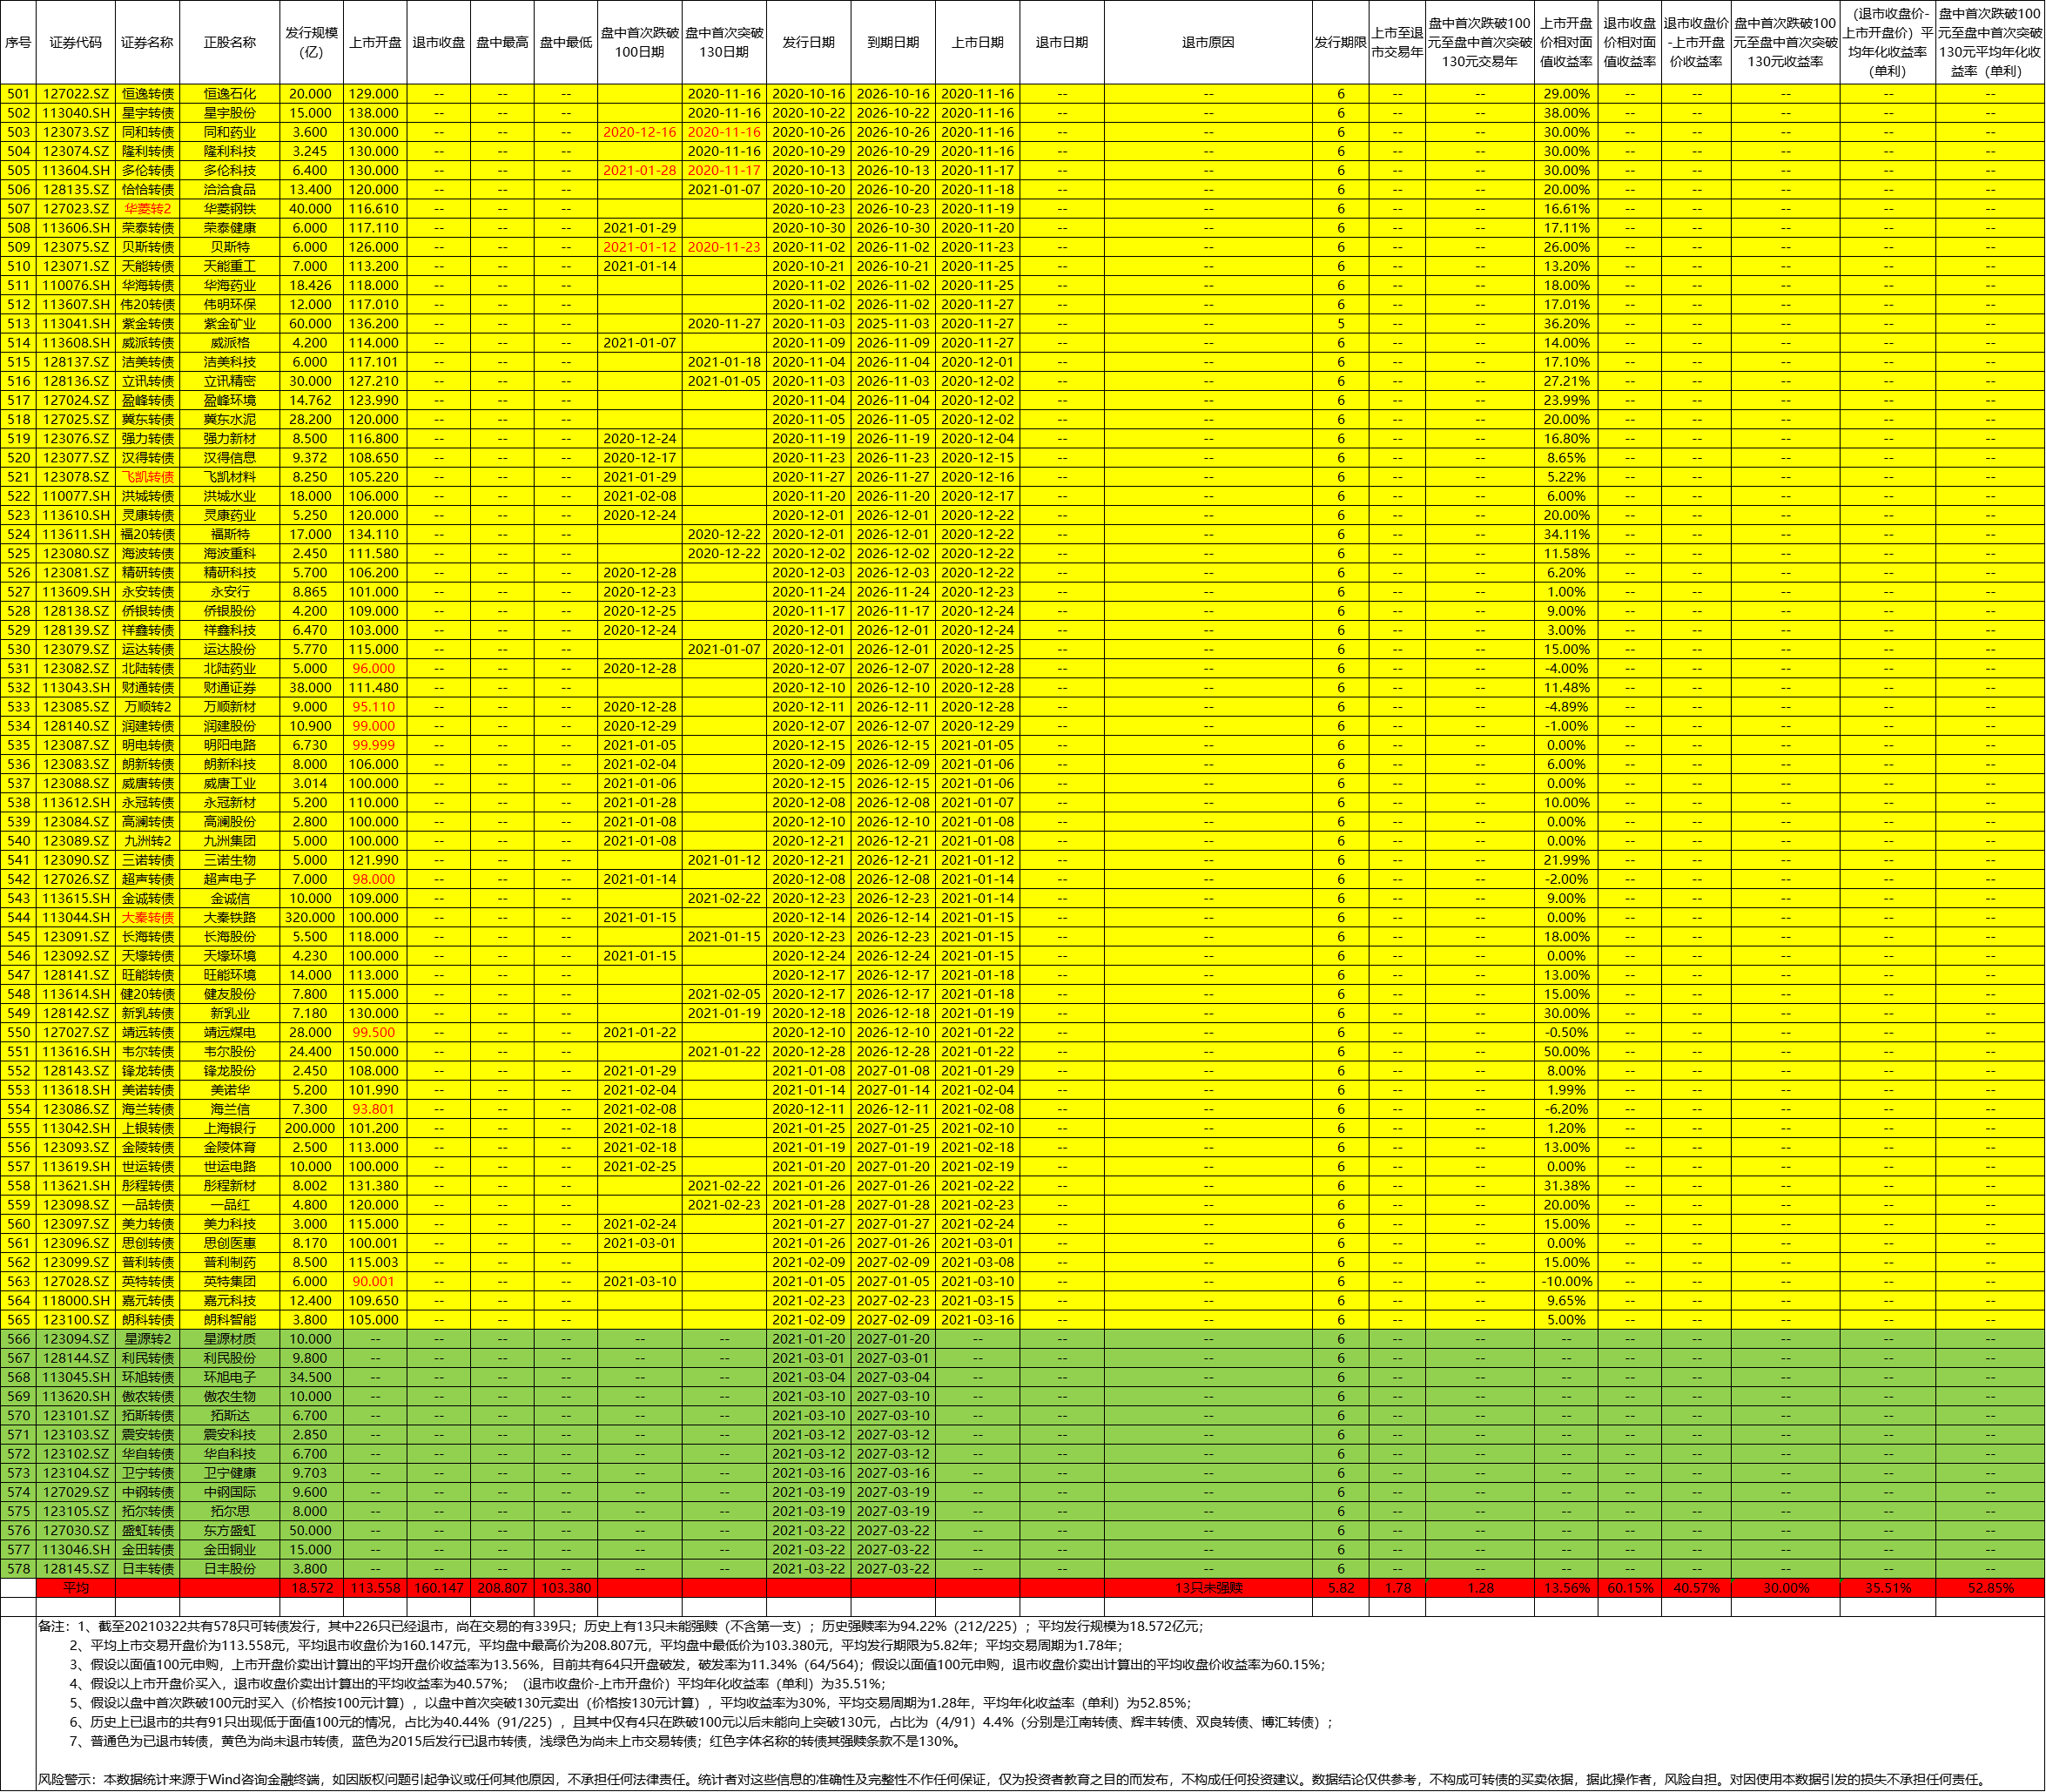Select average value 113.558 in summary row
2046x1792 pixels.
pyautogui.click(x=374, y=1588)
